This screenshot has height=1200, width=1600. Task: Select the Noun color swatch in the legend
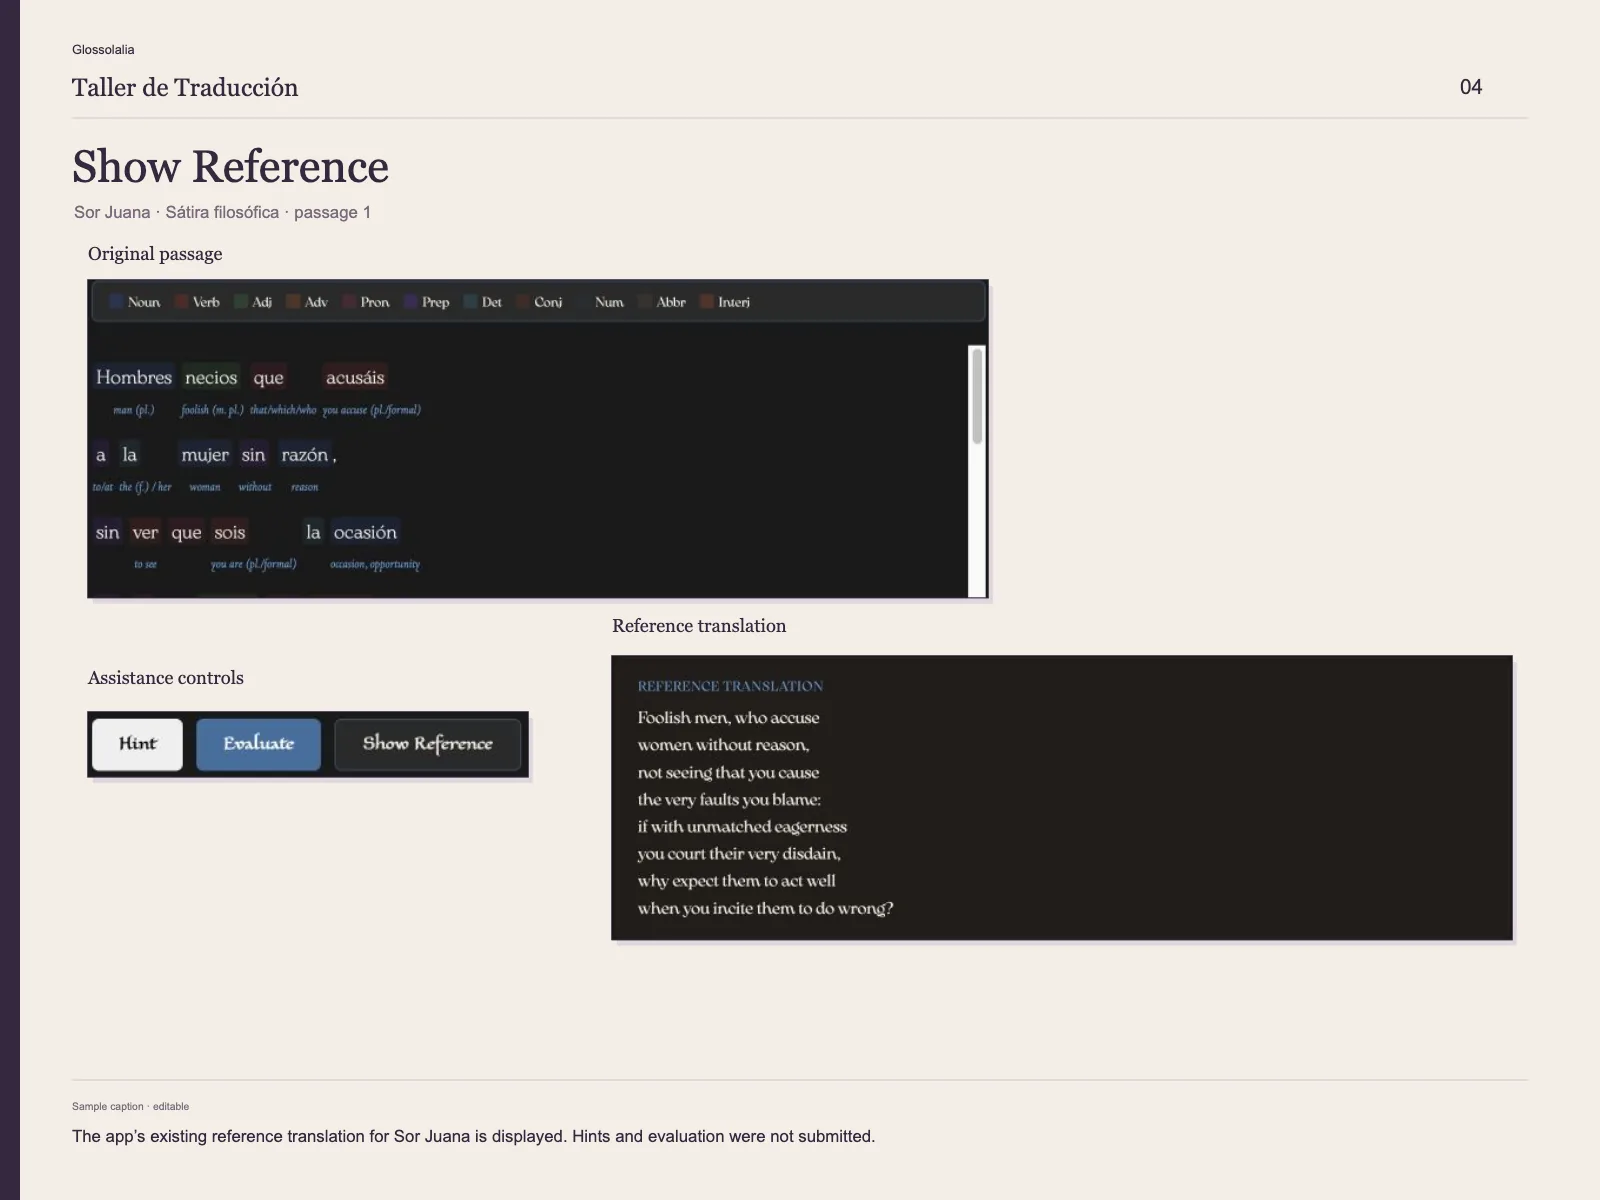pyautogui.click(x=116, y=302)
